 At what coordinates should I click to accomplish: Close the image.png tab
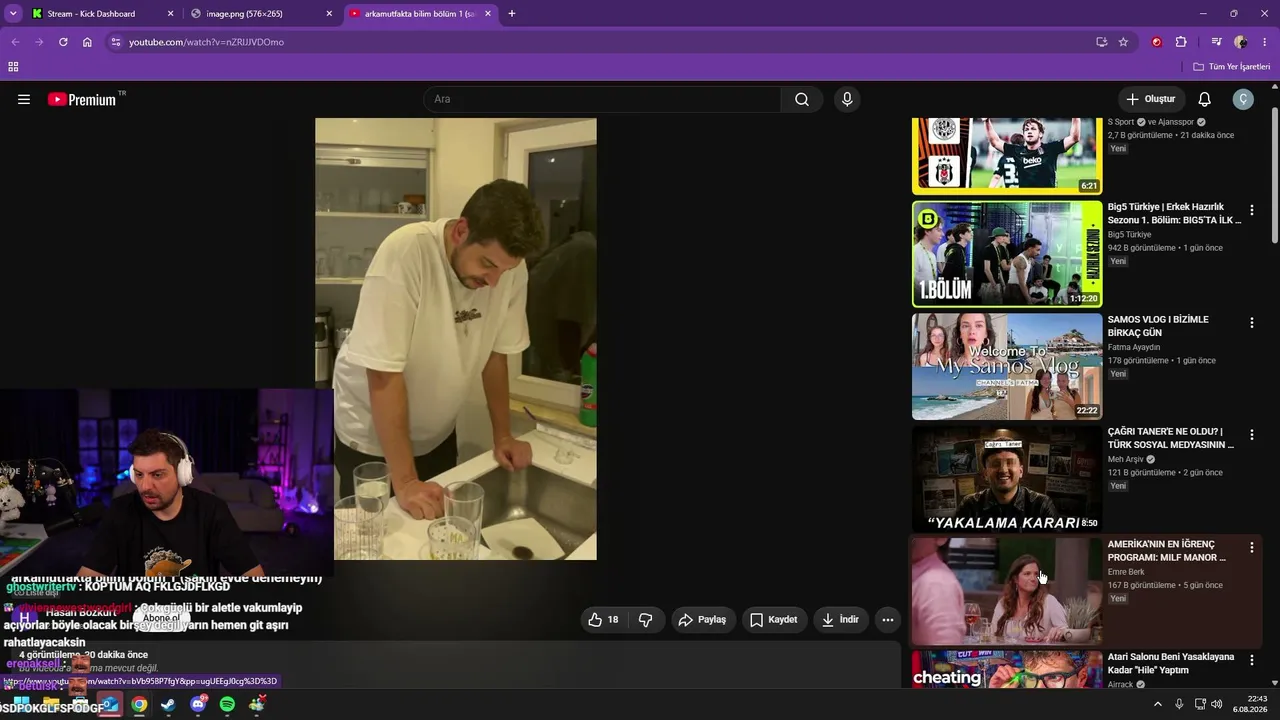(329, 14)
